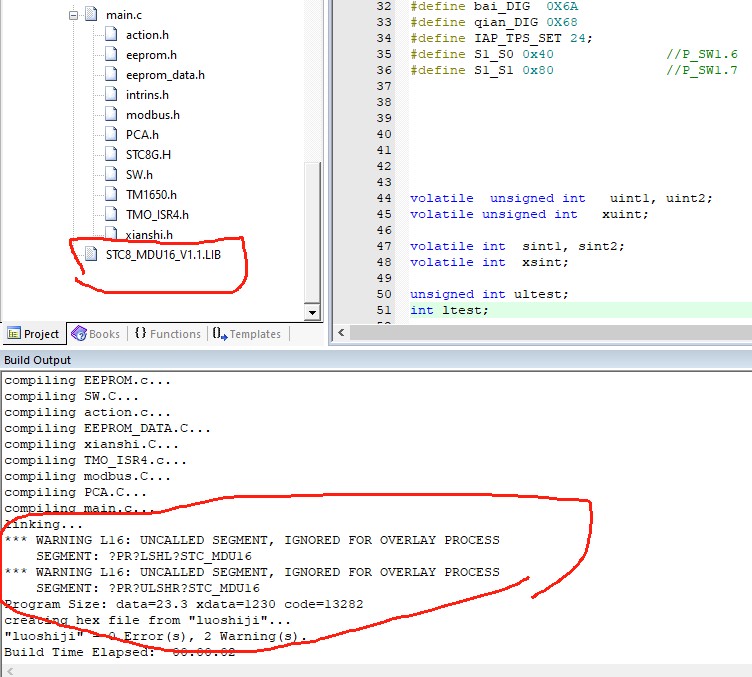
Task: Select modbus.h in the tree
Action: tap(153, 115)
